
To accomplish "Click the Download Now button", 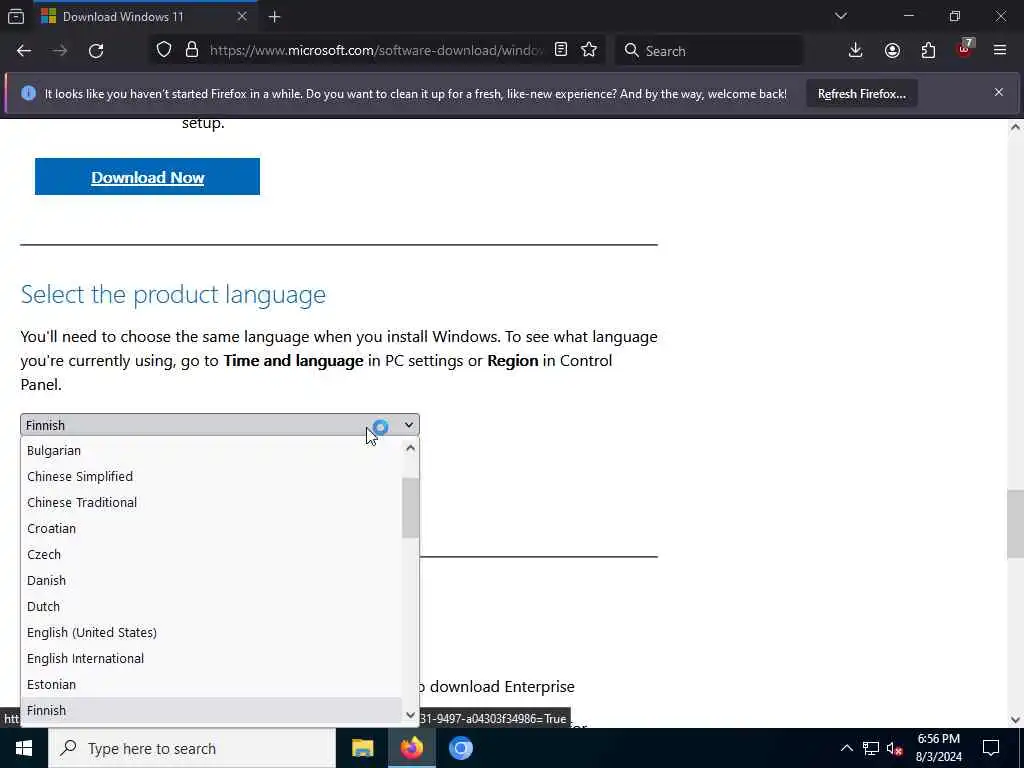I will tap(147, 176).
